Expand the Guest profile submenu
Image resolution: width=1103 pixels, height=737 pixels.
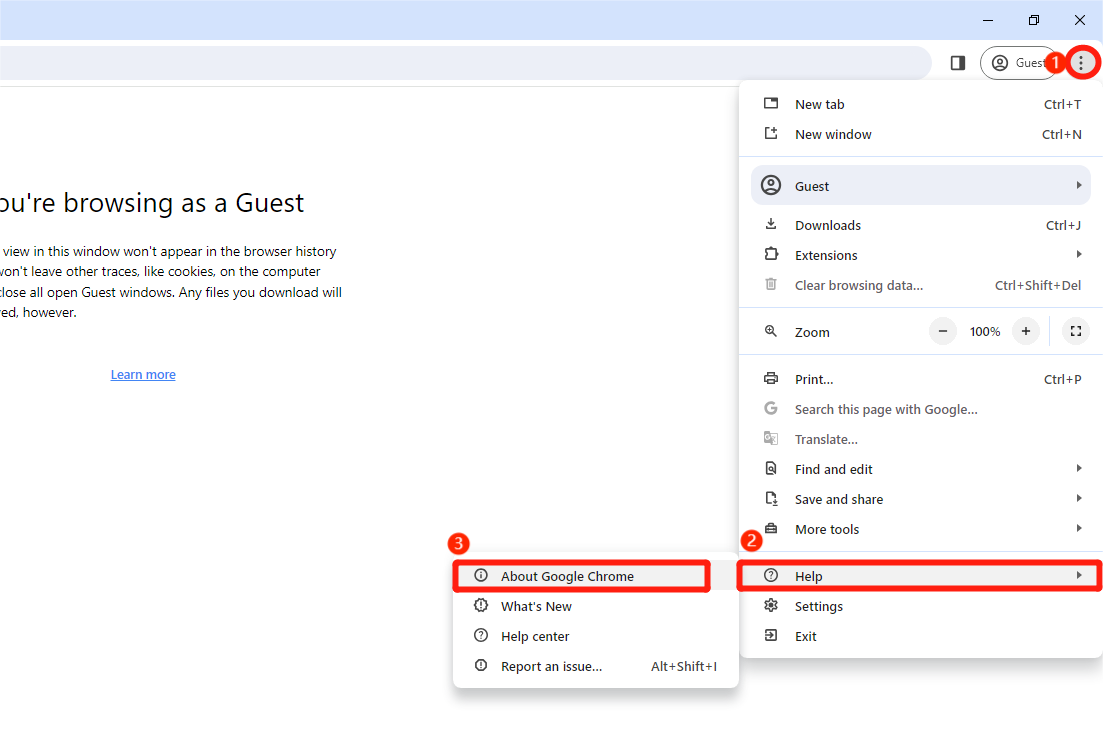(920, 186)
